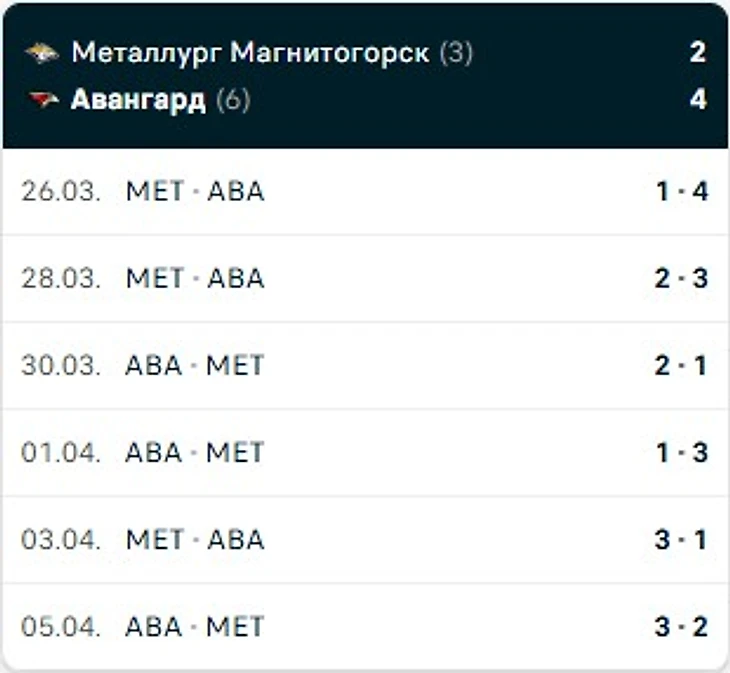
Task: Open the 28.03. MET - ABA match
Action: 365,278
